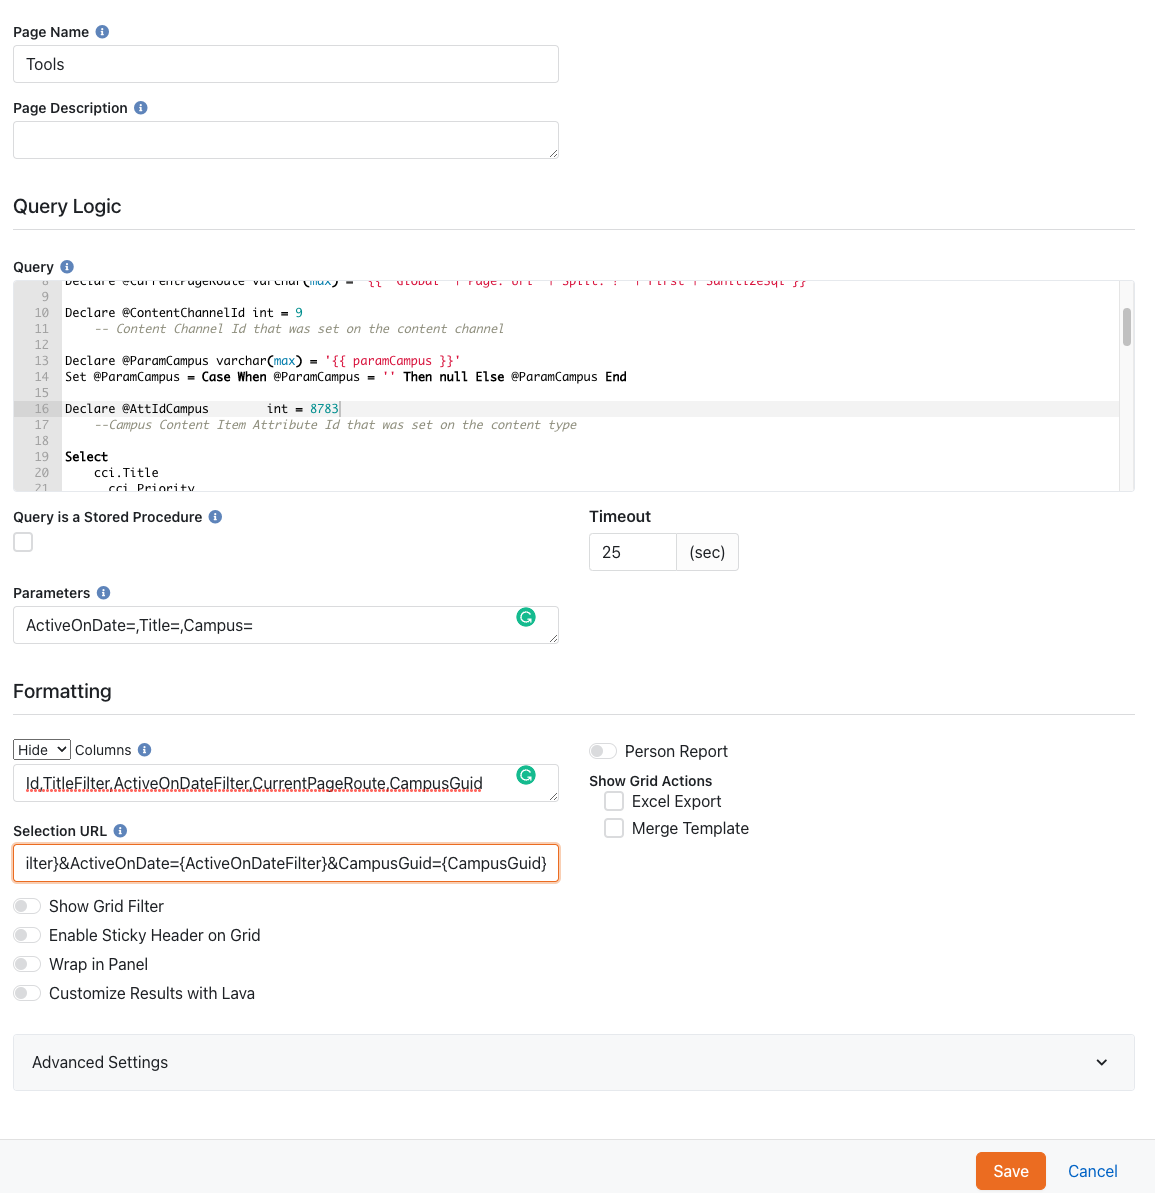1155x1193 pixels.
Task: Click the paramCampus declaration on line 13
Action: (x=262, y=361)
